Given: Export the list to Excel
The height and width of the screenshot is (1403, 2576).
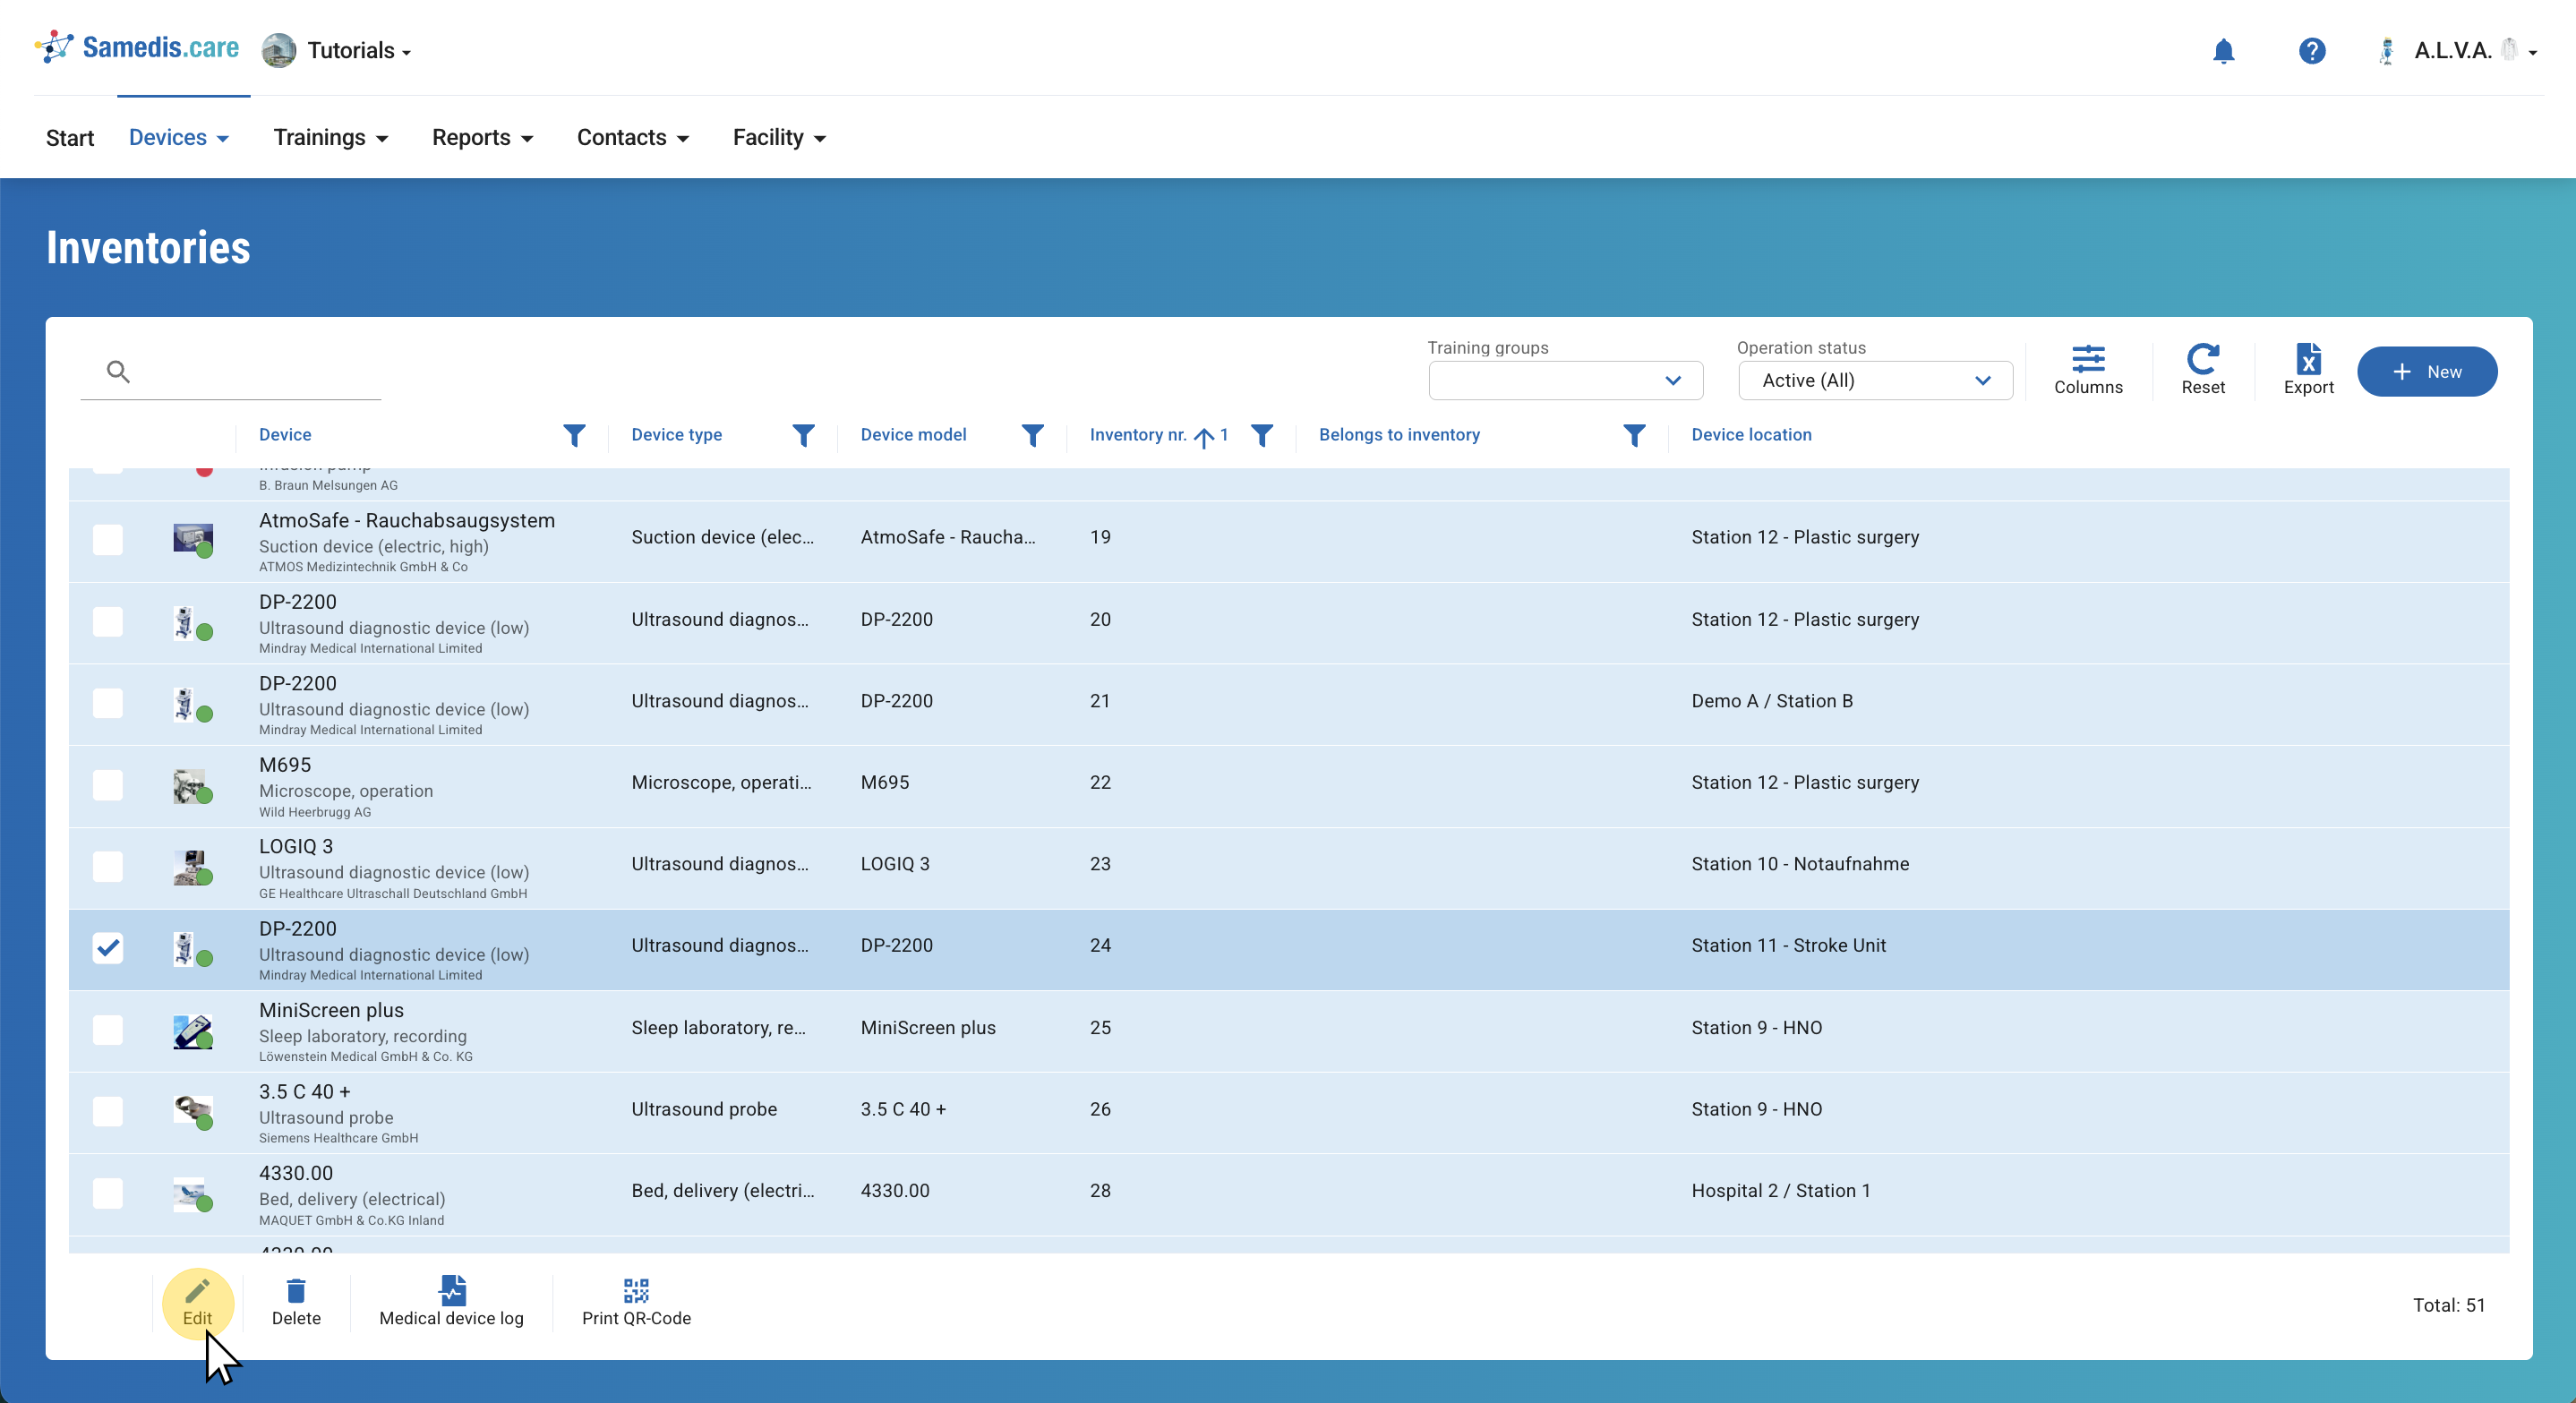Looking at the screenshot, I should [x=2307, y=370].
